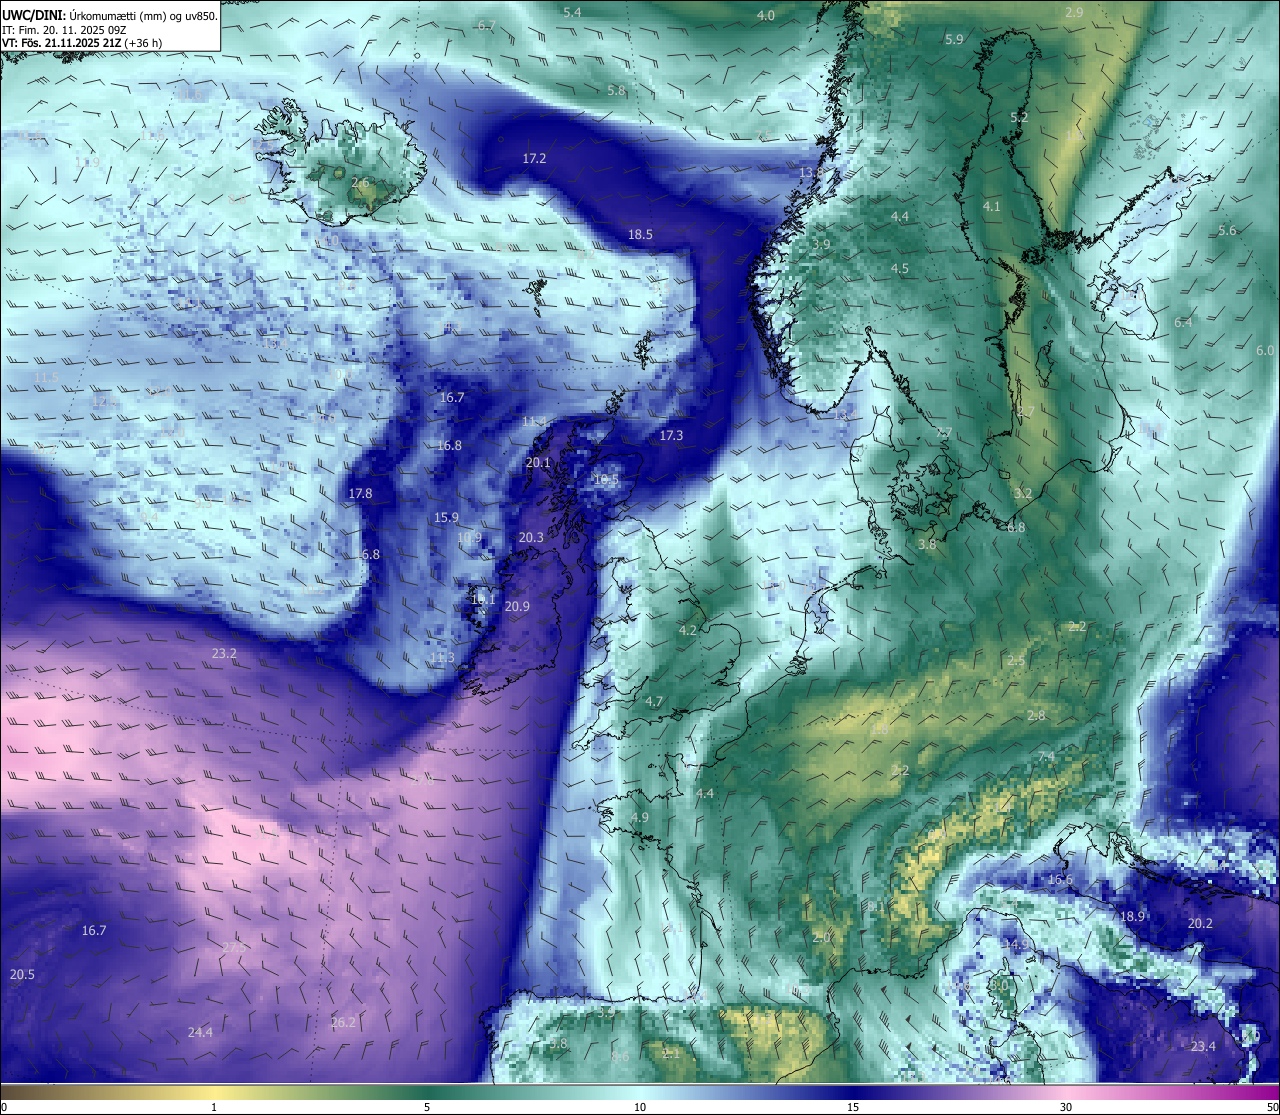Click the value label "20.3" on the map
The height and width of the screenshot is (1115, 1280).
point(531,538)
